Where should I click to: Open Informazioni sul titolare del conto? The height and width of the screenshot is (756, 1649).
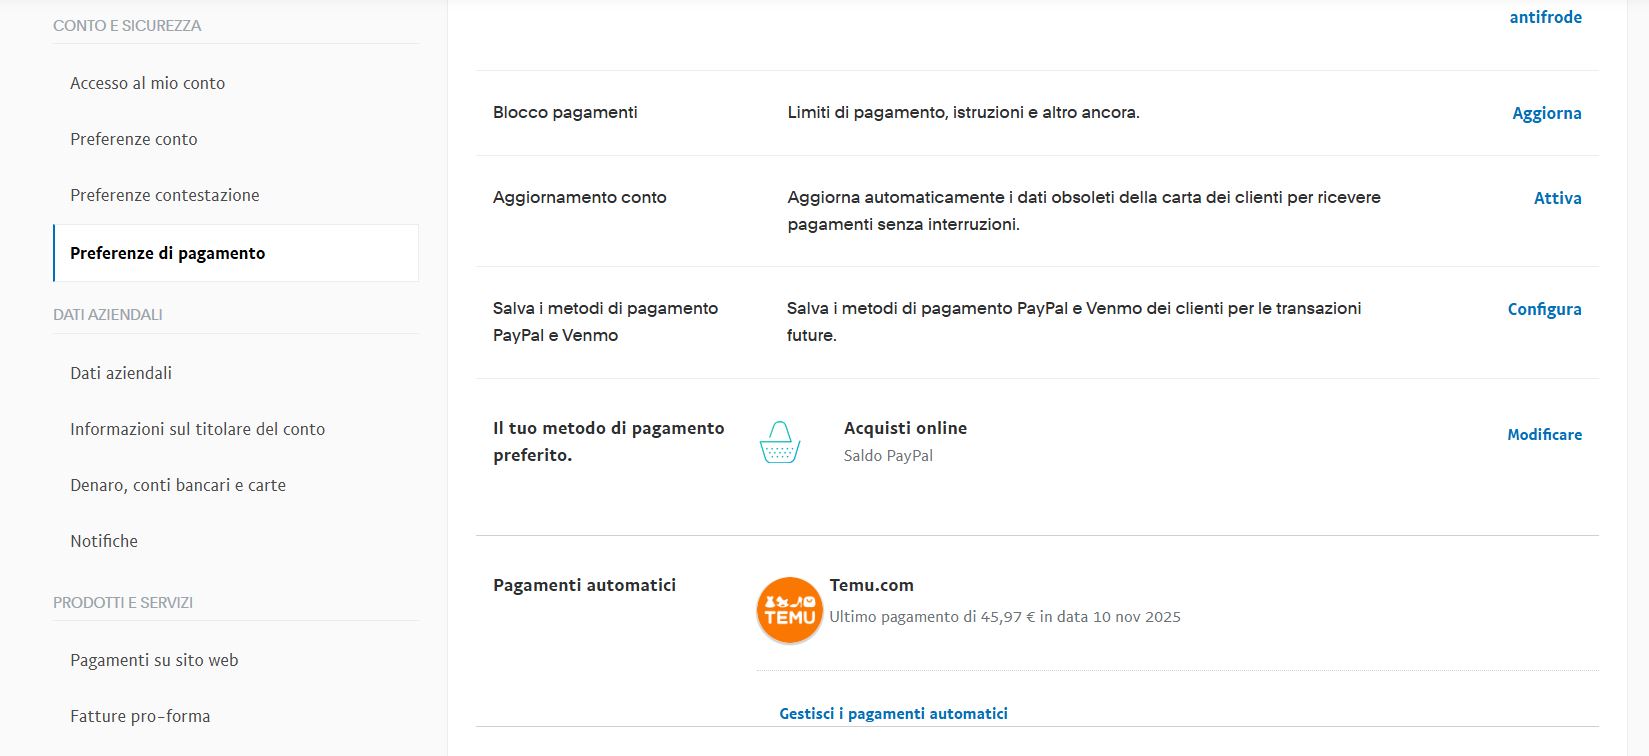(x=197, y=429)
